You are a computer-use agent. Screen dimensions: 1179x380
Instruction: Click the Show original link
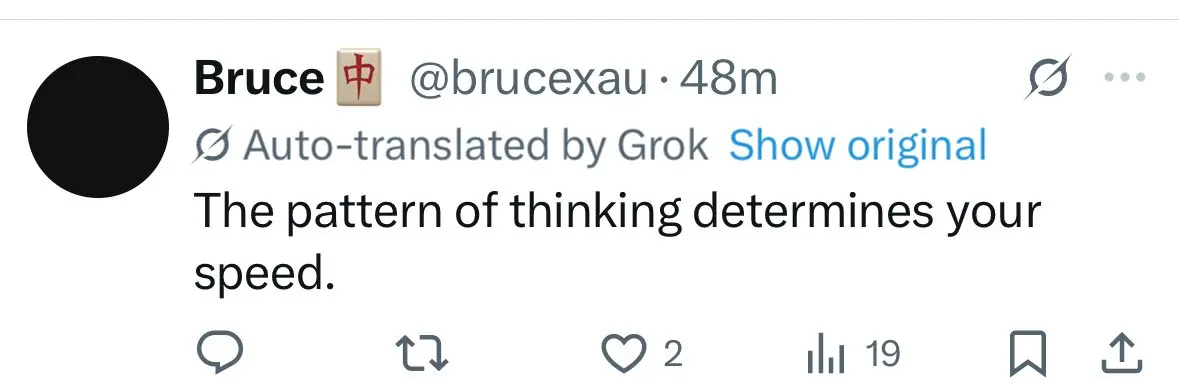click(x=857, y=145)
